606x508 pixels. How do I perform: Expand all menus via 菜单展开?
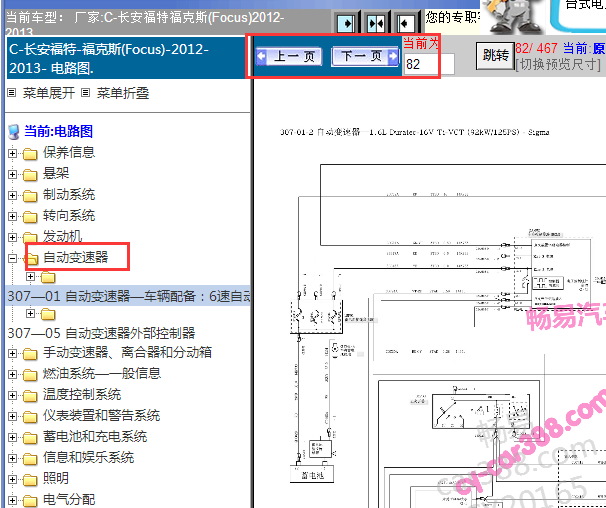coord(49,93)
